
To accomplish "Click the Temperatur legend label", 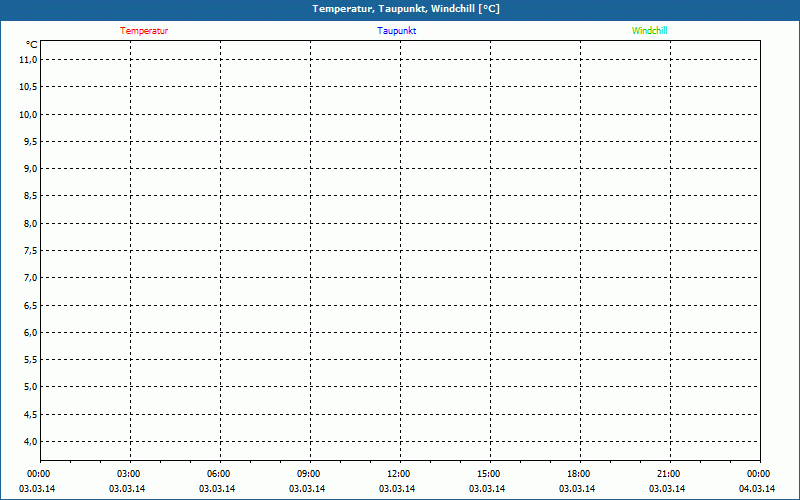I will coord(144,31).
